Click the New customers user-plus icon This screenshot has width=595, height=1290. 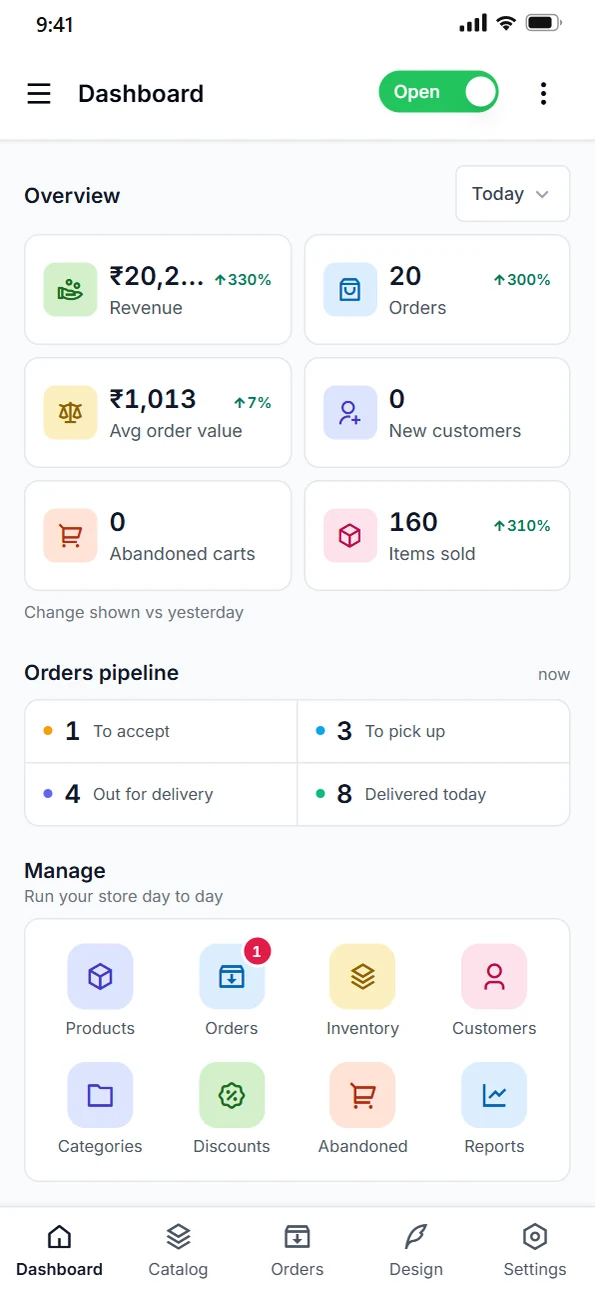pos(350,413)
